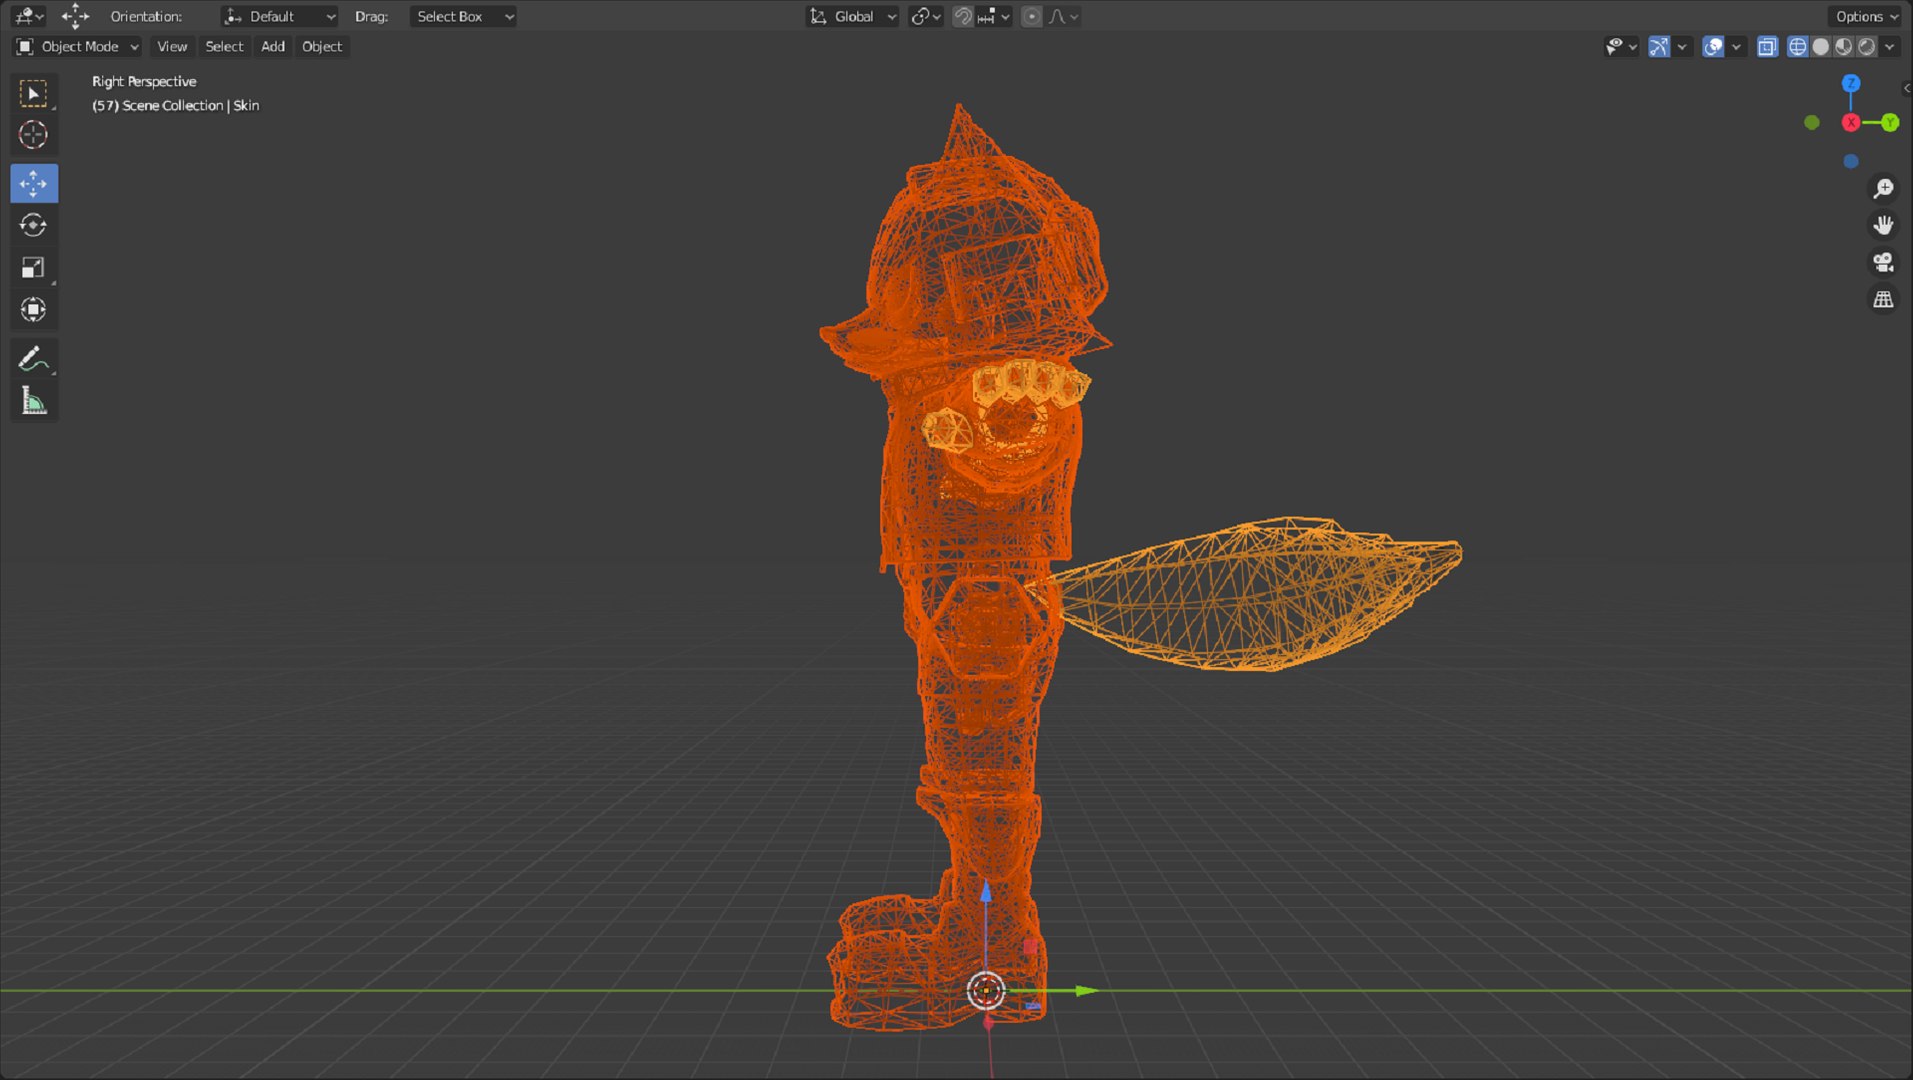Open the Object menu

(x=322, y=46)
